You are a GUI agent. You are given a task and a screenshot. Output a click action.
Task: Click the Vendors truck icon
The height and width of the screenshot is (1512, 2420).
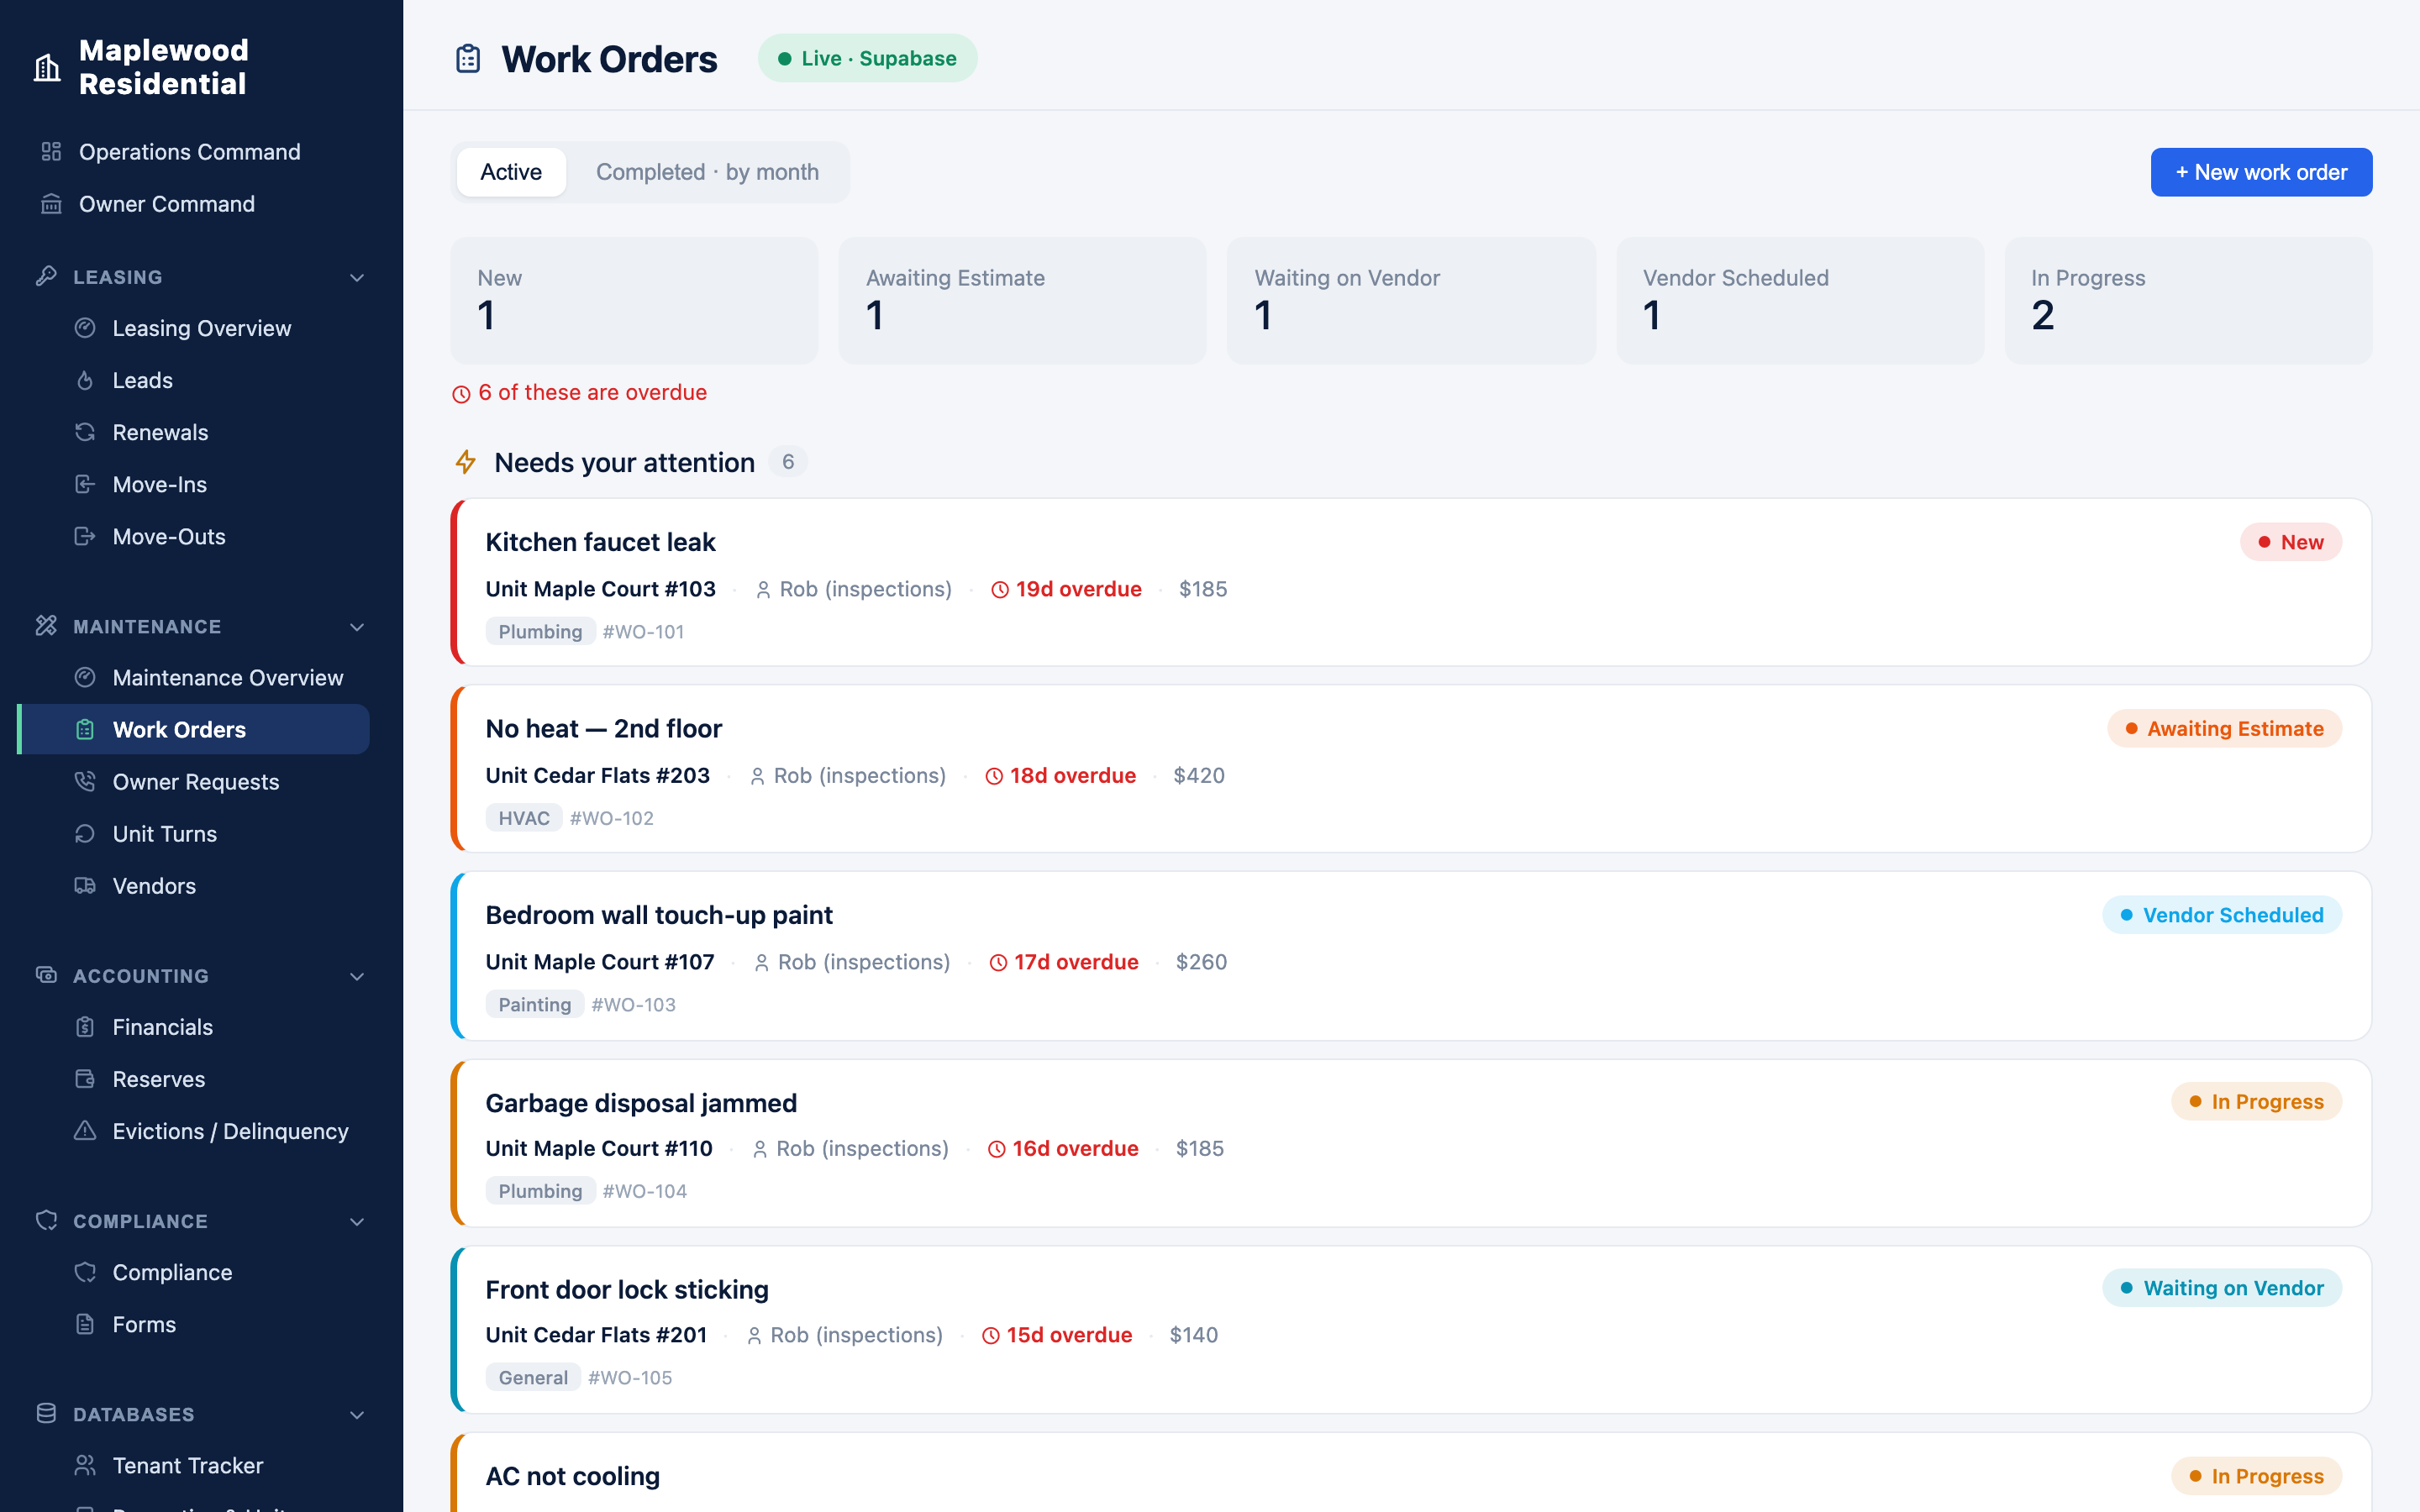pos(85,886)
